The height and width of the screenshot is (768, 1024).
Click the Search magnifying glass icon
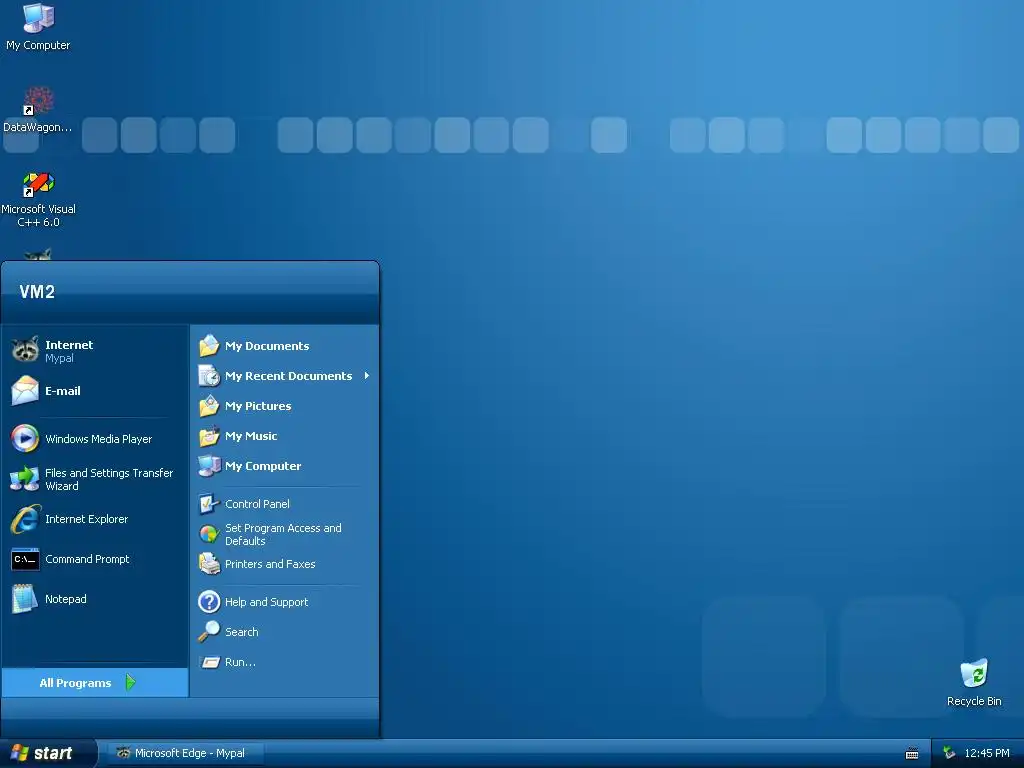click(x=209, y=632)
